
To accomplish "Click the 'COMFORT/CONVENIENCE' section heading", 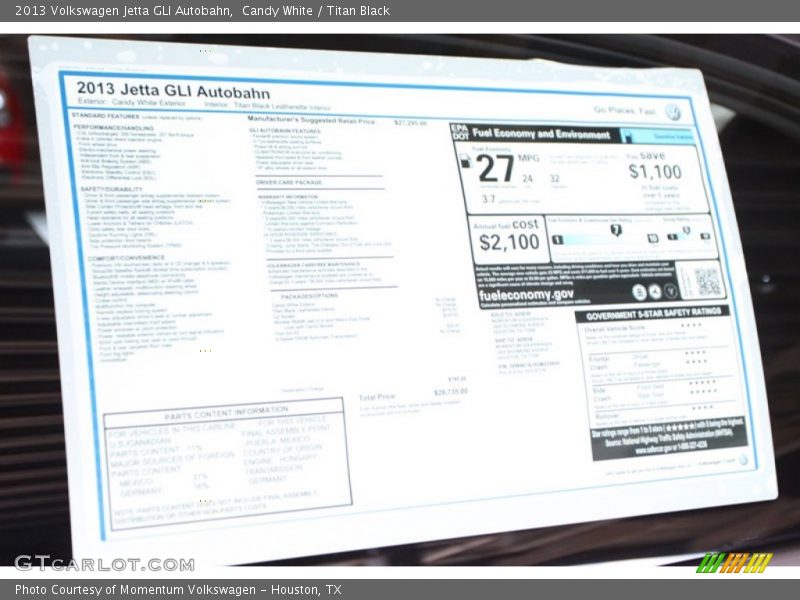I will click(127, 258).
